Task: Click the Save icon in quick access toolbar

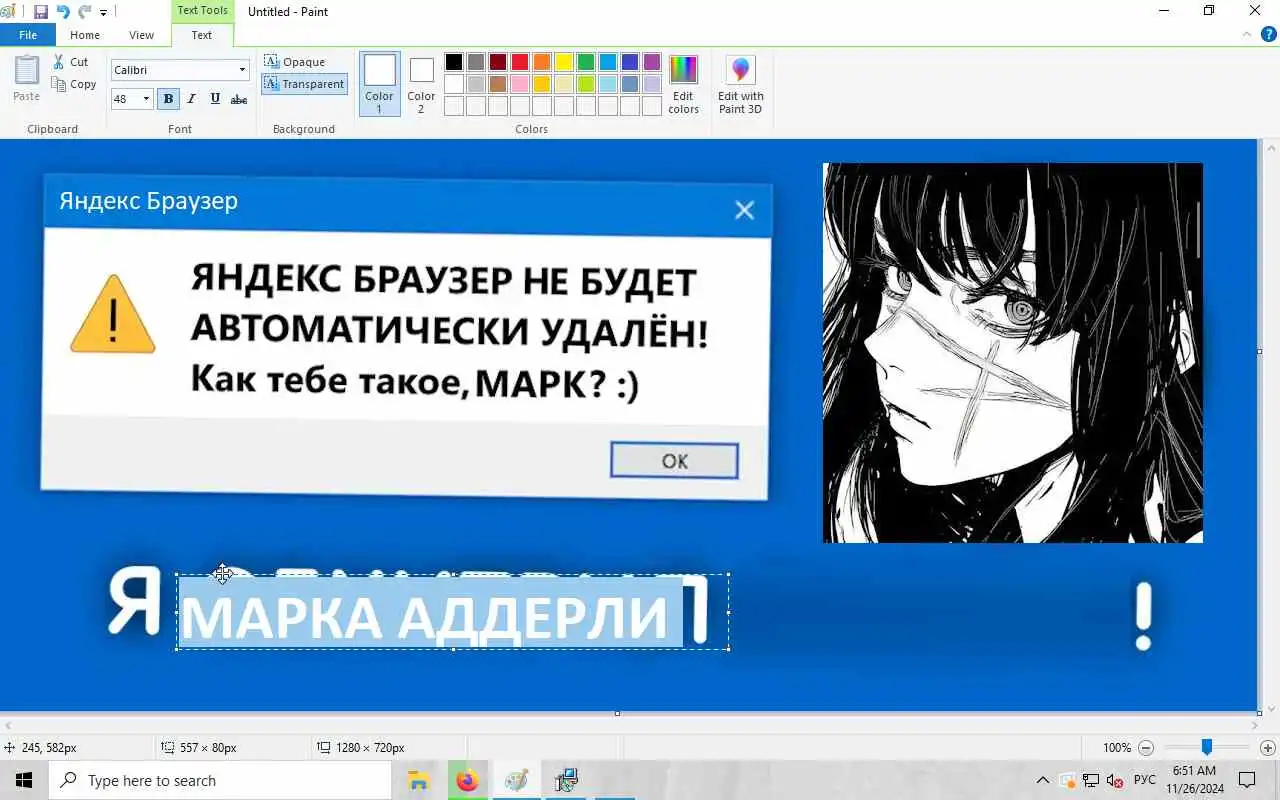Action: tap(41, 12)
